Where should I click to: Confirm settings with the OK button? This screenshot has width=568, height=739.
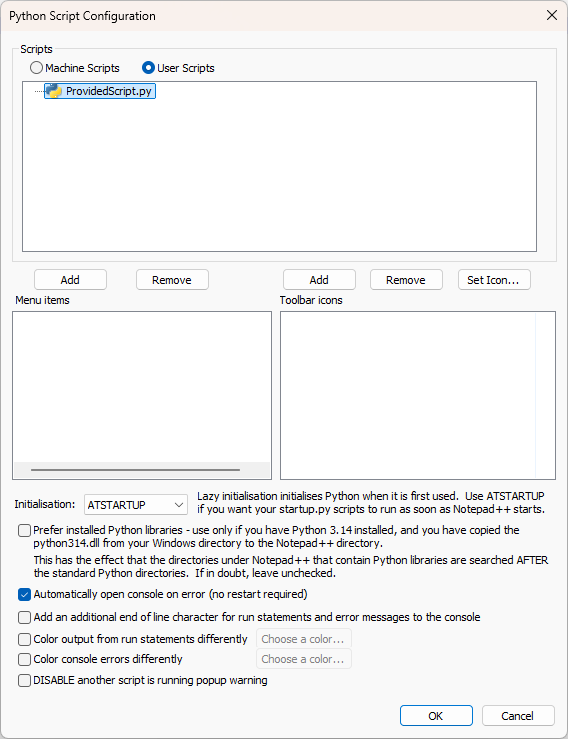pos(436,716)
